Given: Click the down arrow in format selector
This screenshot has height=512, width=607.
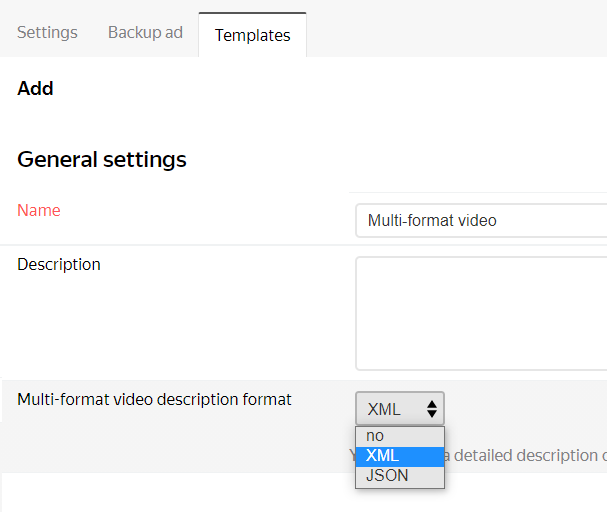Looking at the screenshot, I should pyautogui.click(x=431, y=413).
